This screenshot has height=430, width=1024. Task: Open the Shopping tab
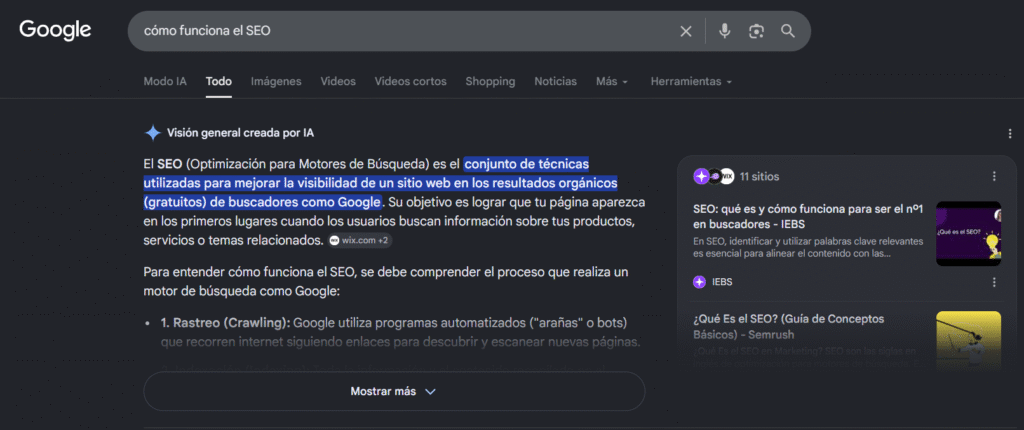tap(490, 82)
